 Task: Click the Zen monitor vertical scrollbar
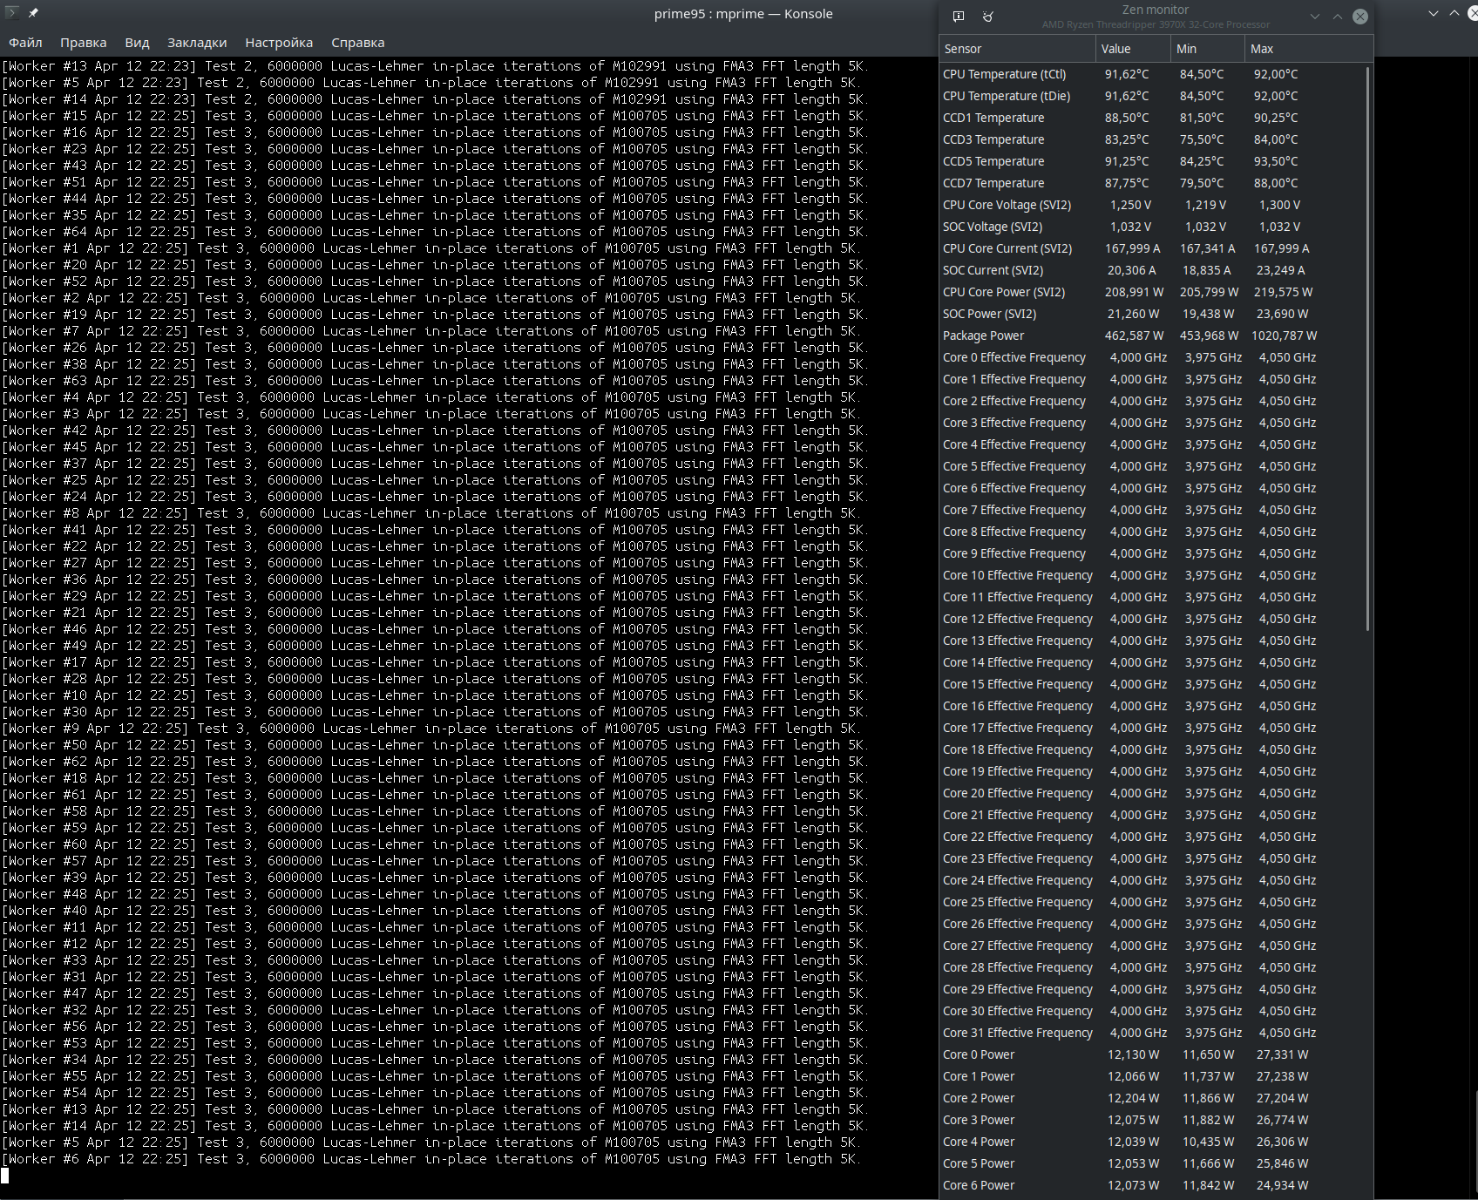[1367, 348]
